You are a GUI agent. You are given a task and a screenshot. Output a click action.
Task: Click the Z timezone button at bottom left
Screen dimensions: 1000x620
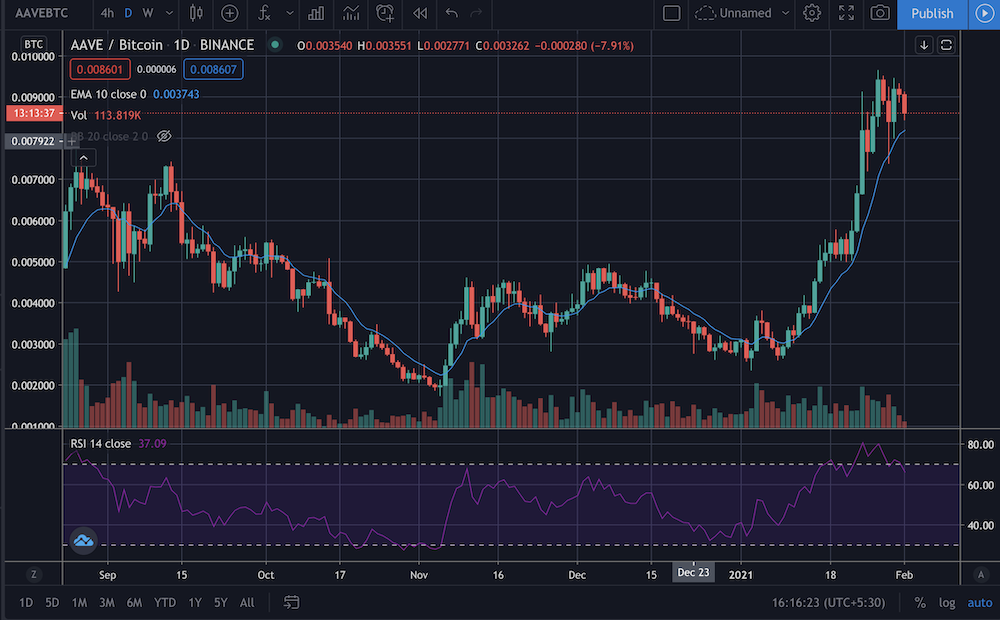(x=34, y=575)
